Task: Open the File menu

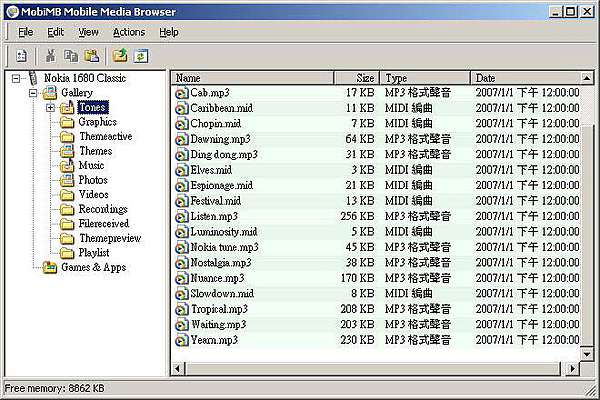Action: tap(26, 32)
